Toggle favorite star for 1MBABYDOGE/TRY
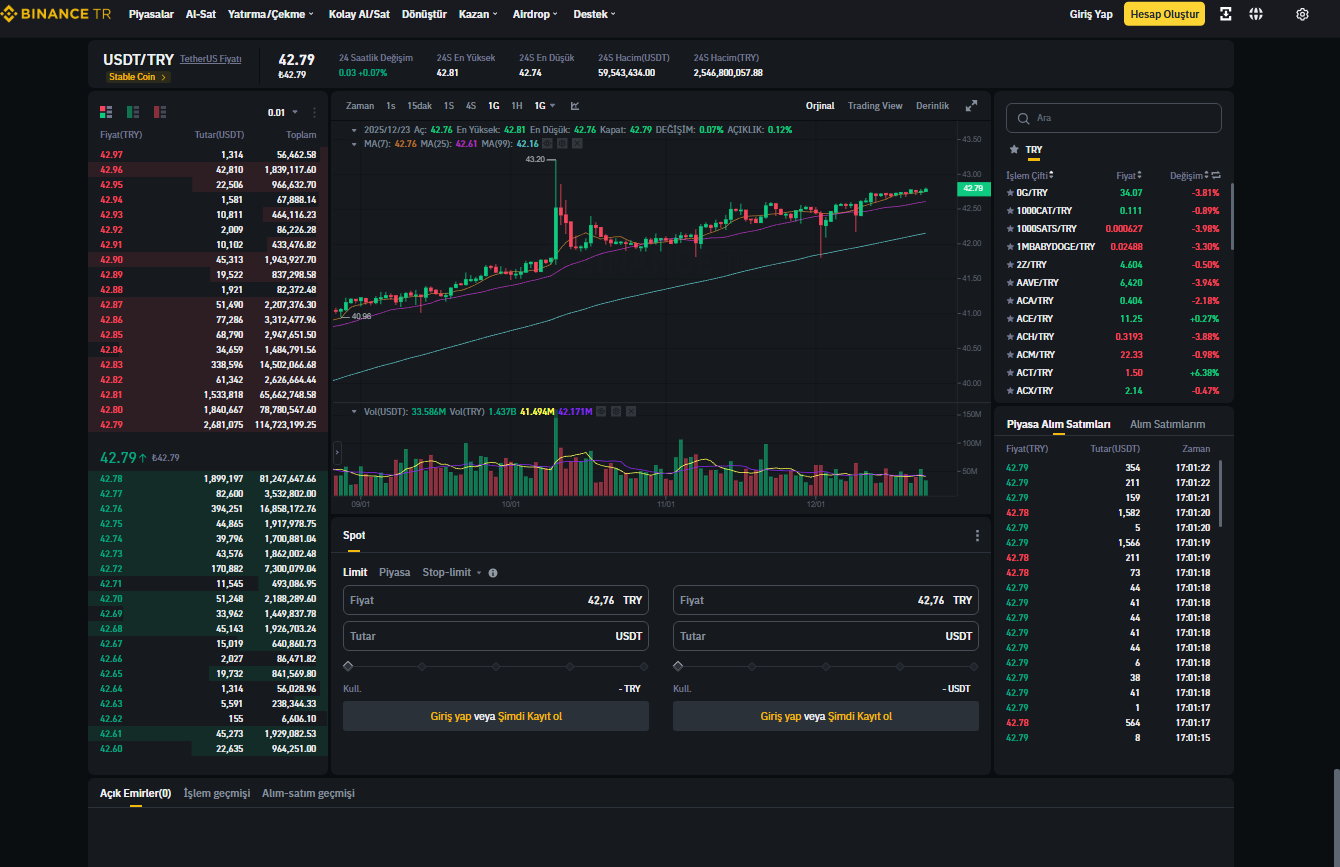The image size is (1340, 867). click(x=1010, y=247)
